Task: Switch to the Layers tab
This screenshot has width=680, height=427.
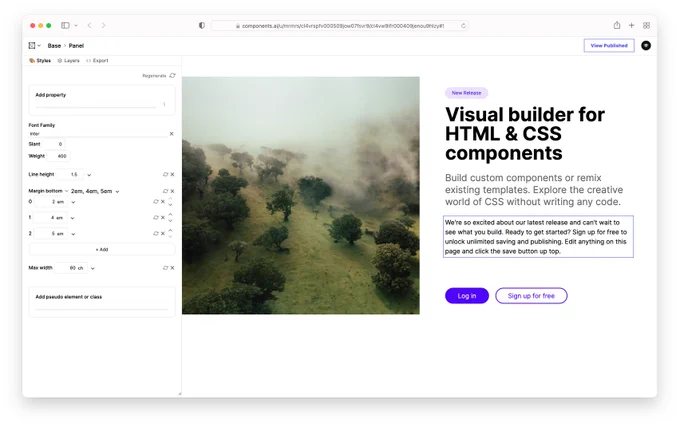Action: [69, 61]
